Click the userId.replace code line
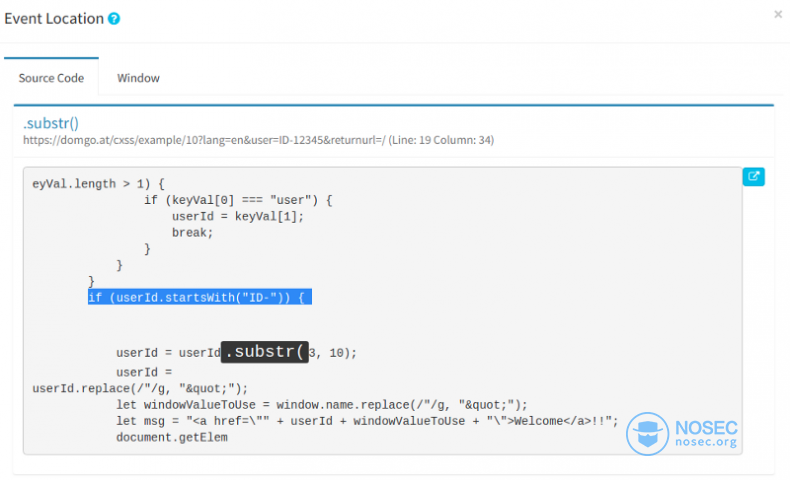790x480 pixels. 140,389
